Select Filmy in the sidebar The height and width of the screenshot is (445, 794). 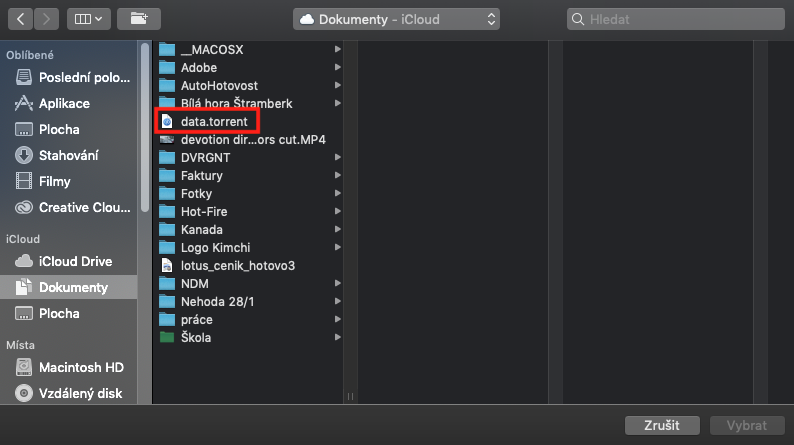click(x=54, y=181)
